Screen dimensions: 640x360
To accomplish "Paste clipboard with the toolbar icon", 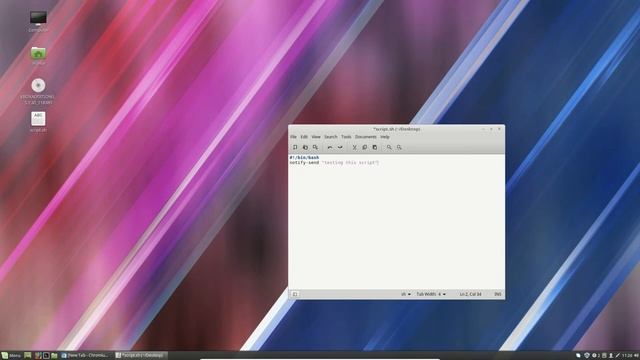I will tap(375, 147).
